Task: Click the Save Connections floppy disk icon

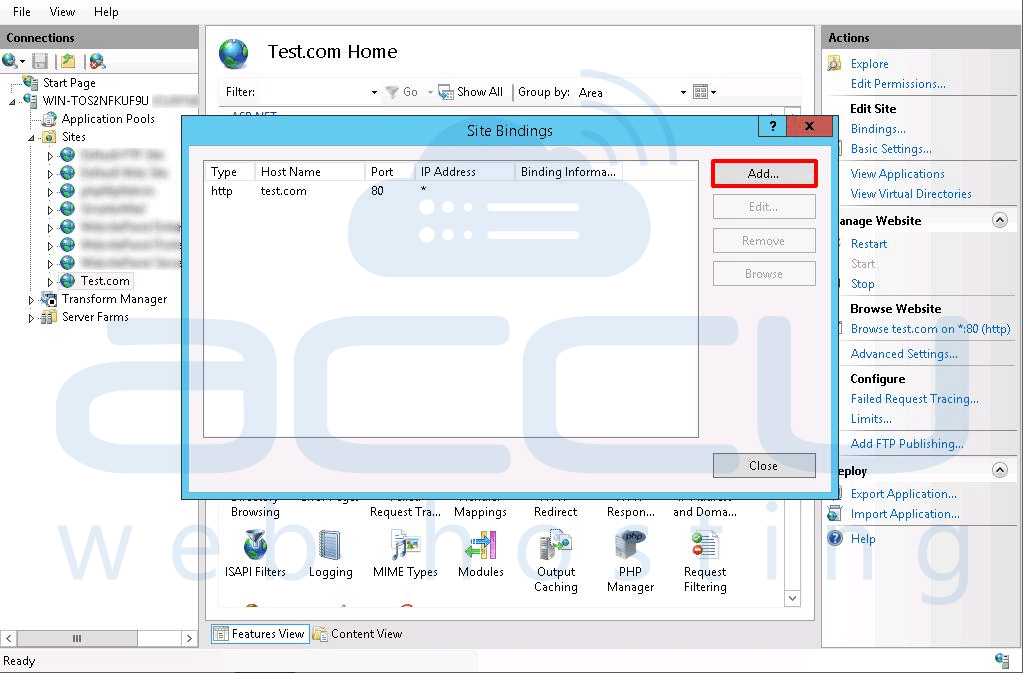Action: pyautogui.click(x=40, y=60)
